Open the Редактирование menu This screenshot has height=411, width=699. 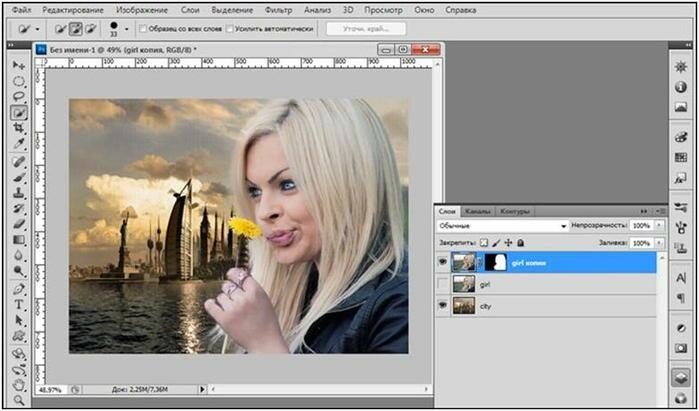(x=74, y=10)
